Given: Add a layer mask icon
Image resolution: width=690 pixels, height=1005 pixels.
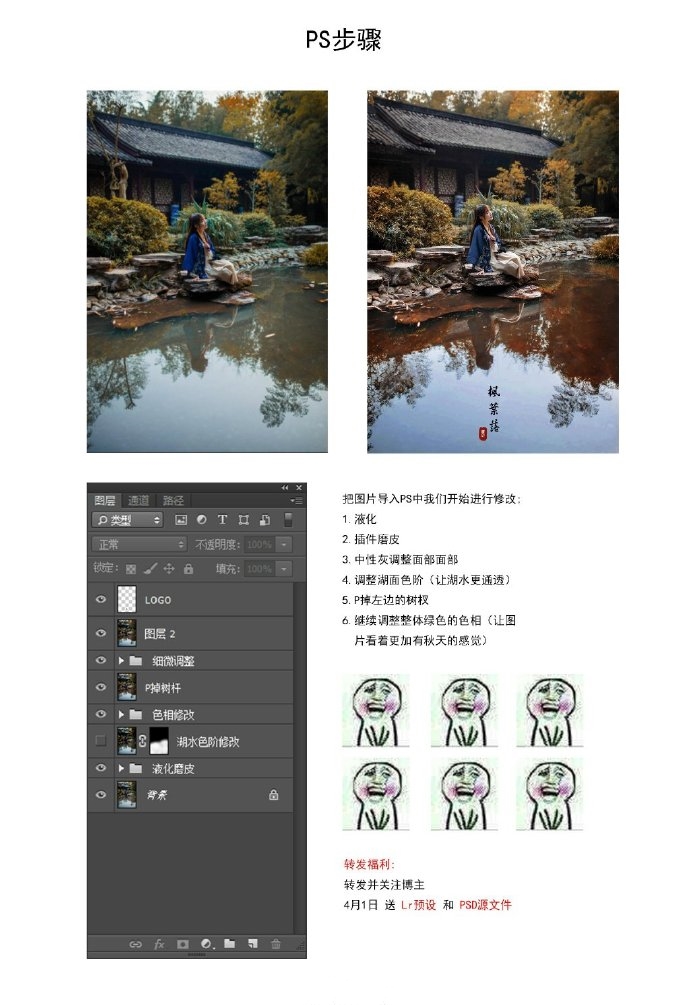Looking at the screenshot, I should pyautogui.click(x=183, y=944).
